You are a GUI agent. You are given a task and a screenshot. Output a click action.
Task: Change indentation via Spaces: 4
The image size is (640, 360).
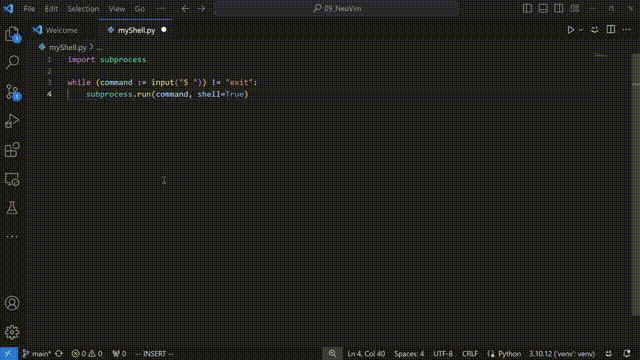pos(409,353)
